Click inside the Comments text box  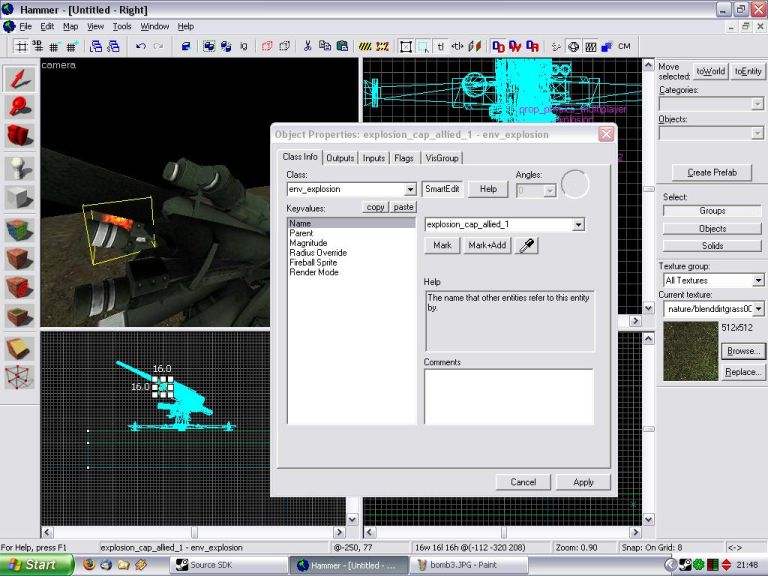(x=508, y=397)
